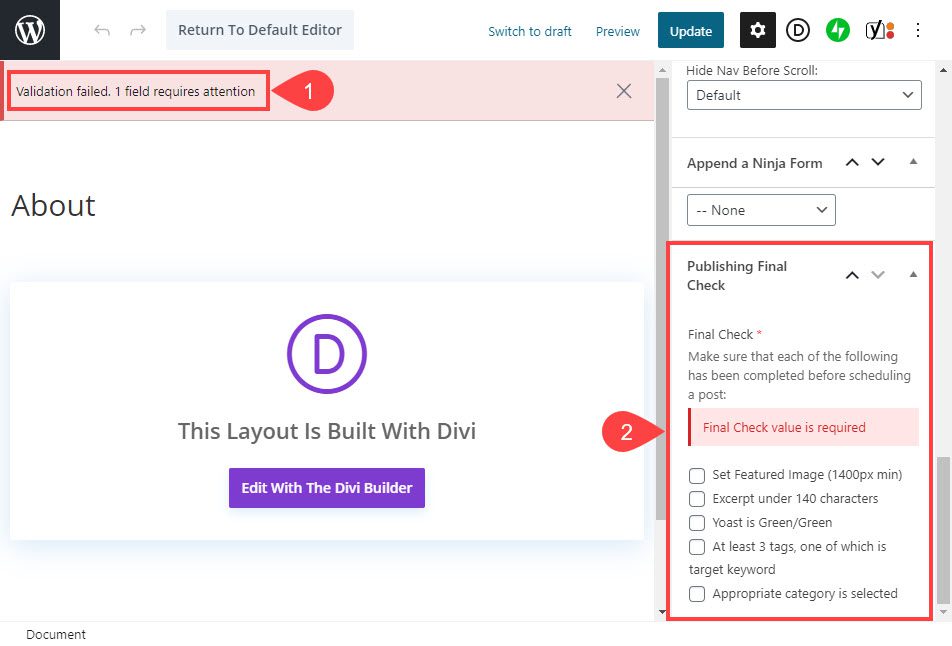Dismiss the validation failed notice
This screenshot has width=952, height=646.
pyautogui.click(x=624, y=91)
